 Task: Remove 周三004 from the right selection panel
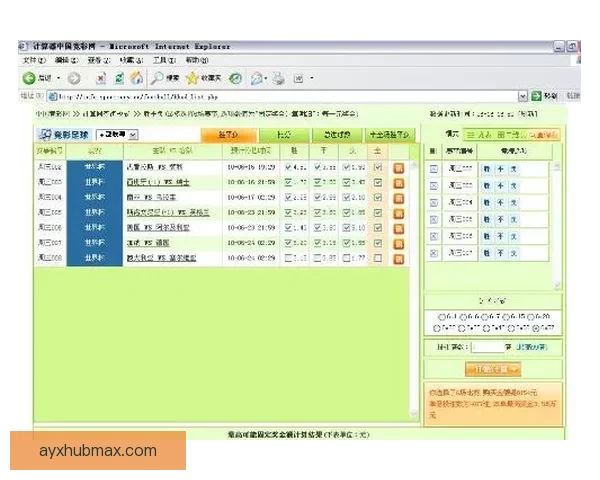pyautogui.click(x=434, y=202)
